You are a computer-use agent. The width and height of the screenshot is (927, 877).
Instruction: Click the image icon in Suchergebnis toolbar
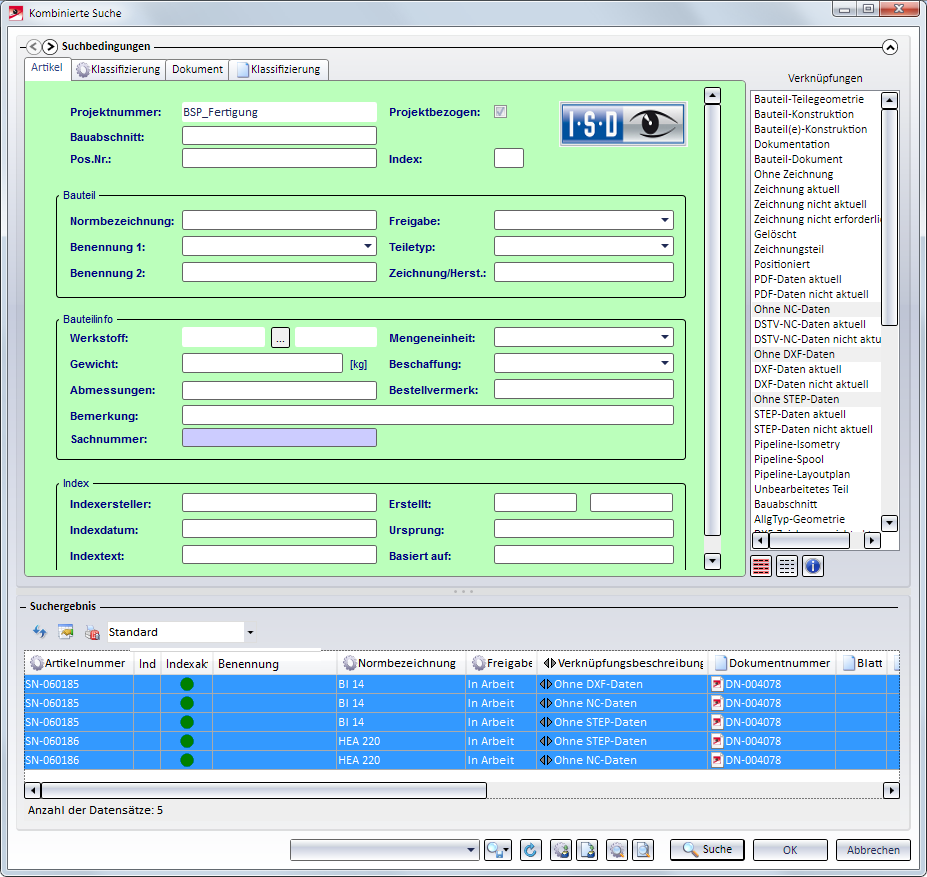tap(66, 632)
